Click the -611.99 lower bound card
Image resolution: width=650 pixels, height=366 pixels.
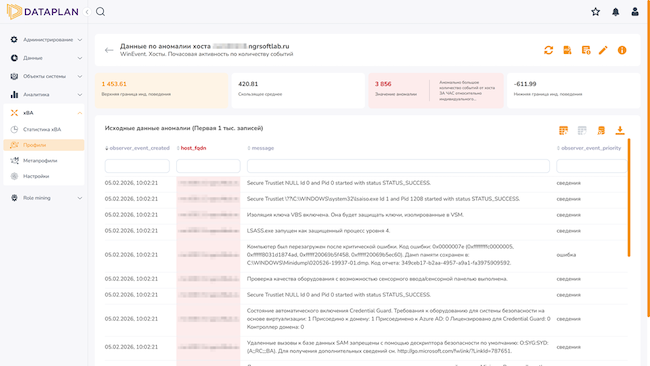(573, 90)
